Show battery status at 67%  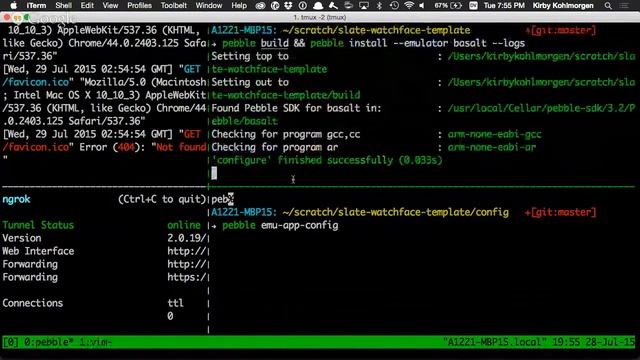tap(448, 5)
